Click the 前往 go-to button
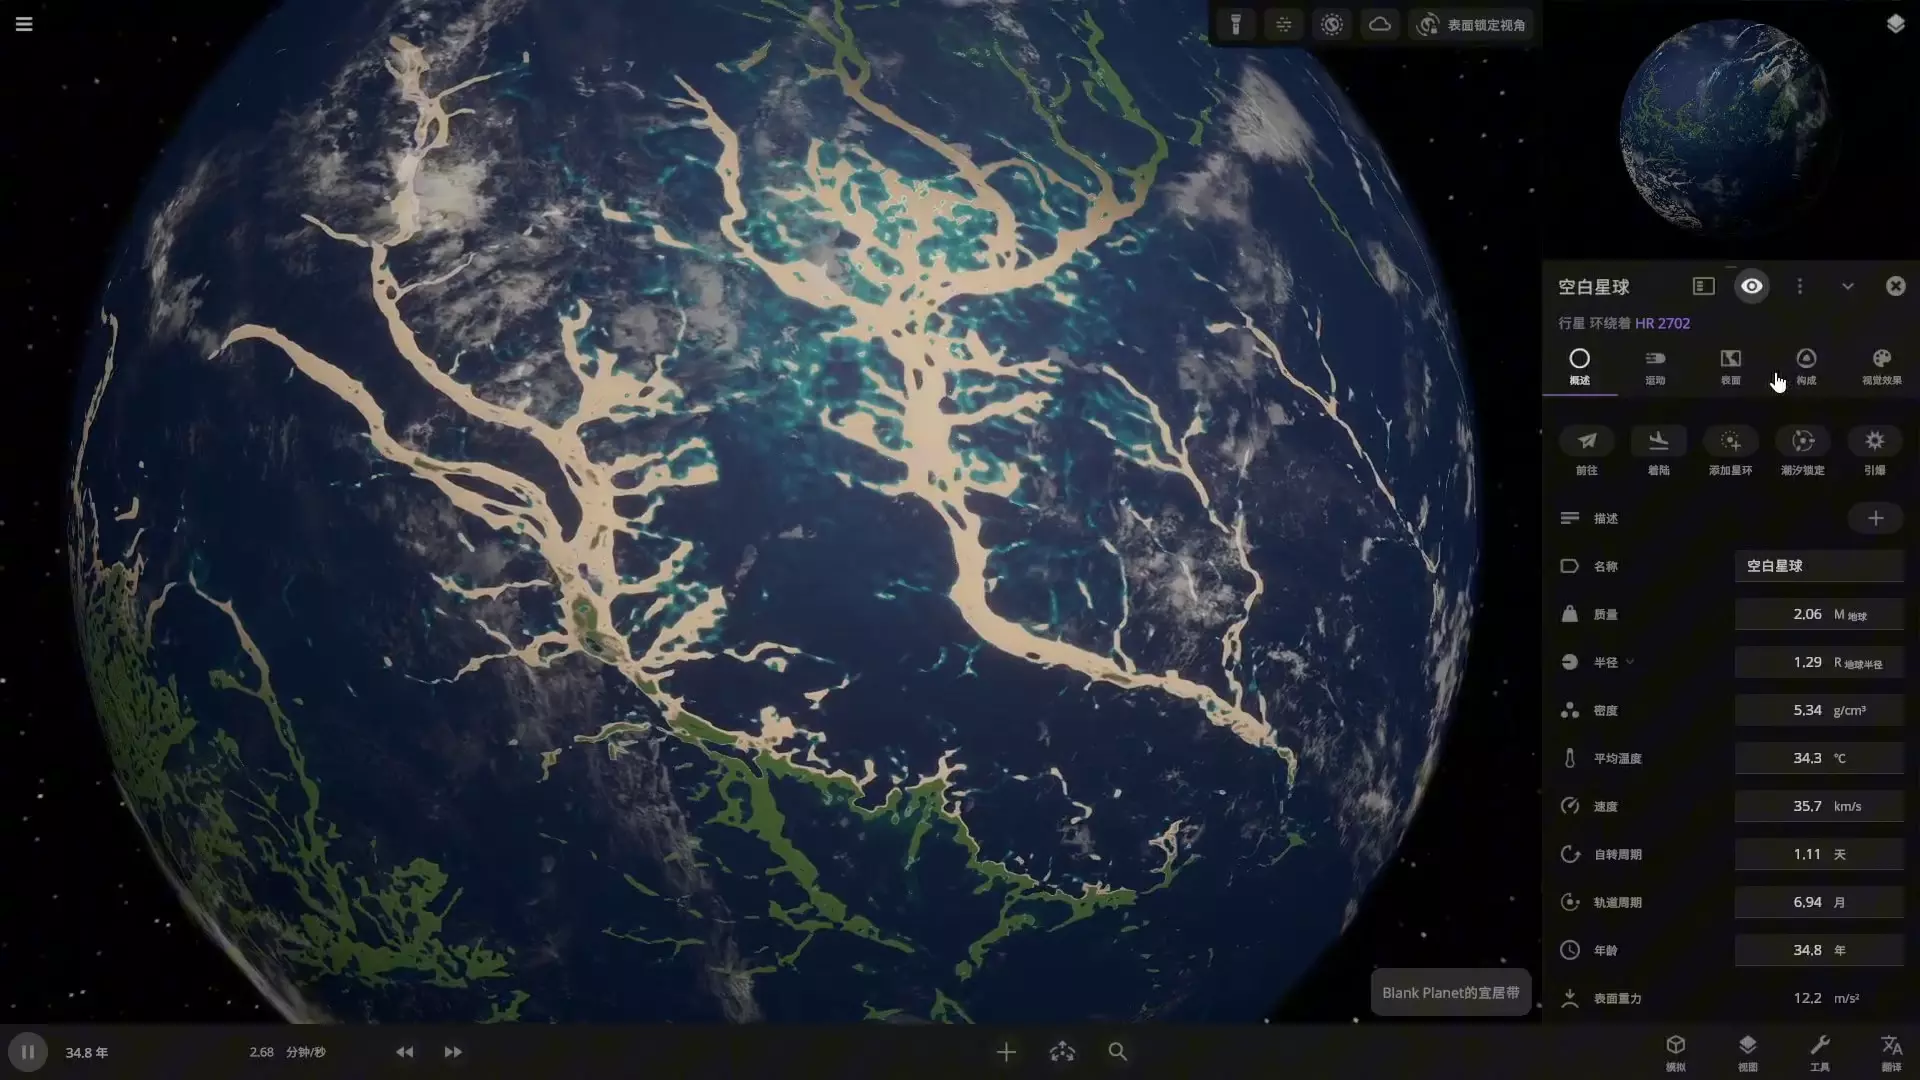This screenshot has height=1080, width=1920. point(1587,452)
